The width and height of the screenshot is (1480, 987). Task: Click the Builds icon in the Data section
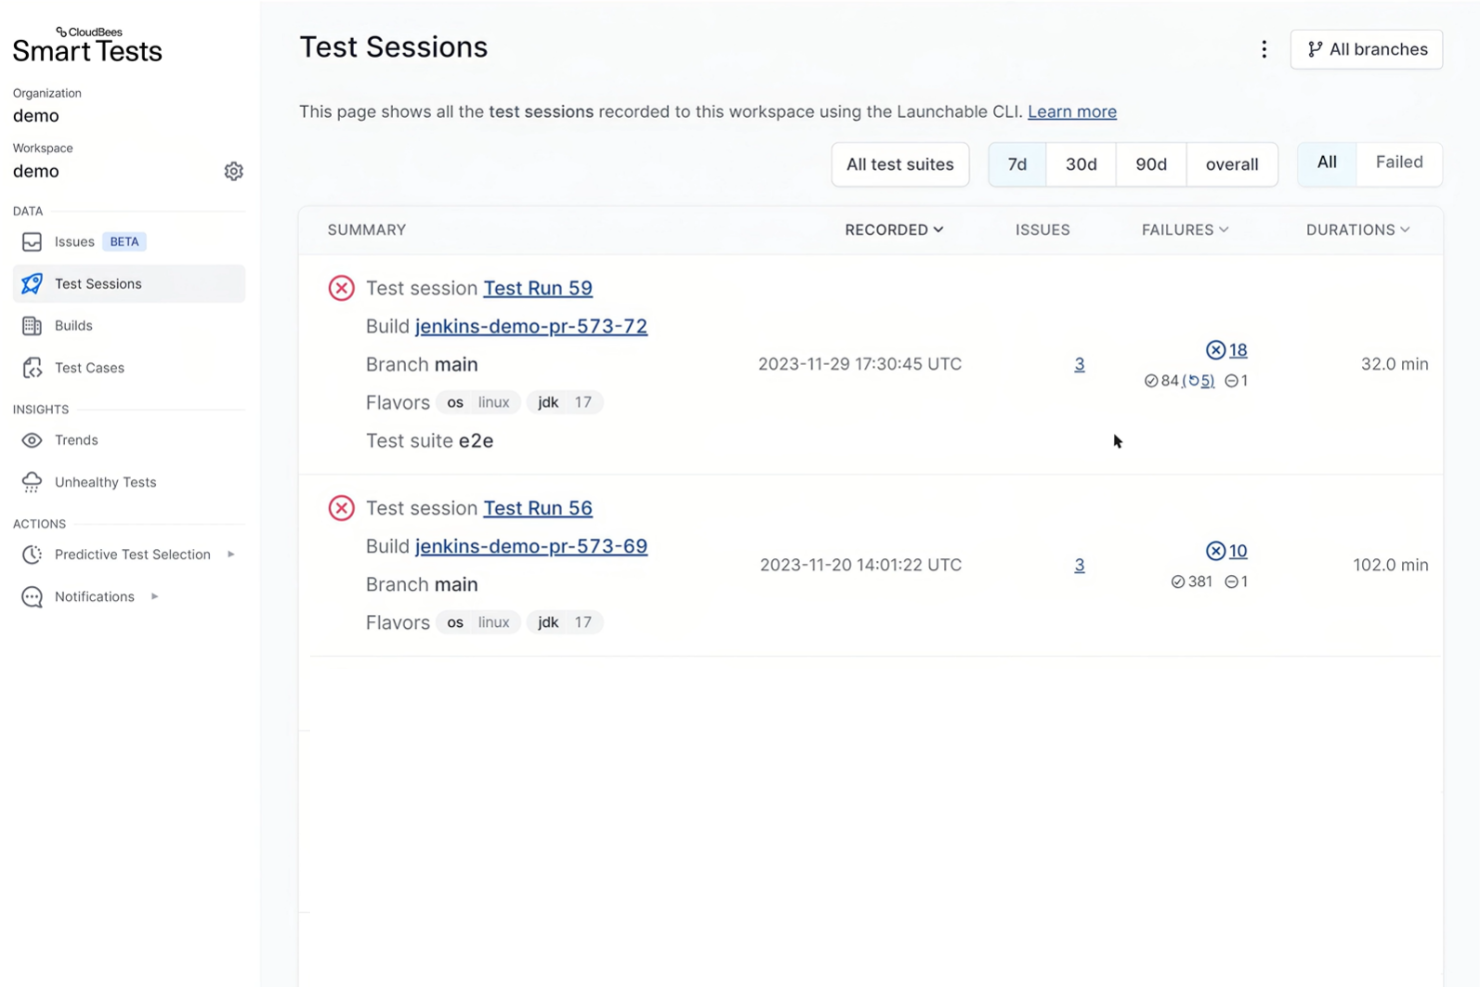click(31, 325)
